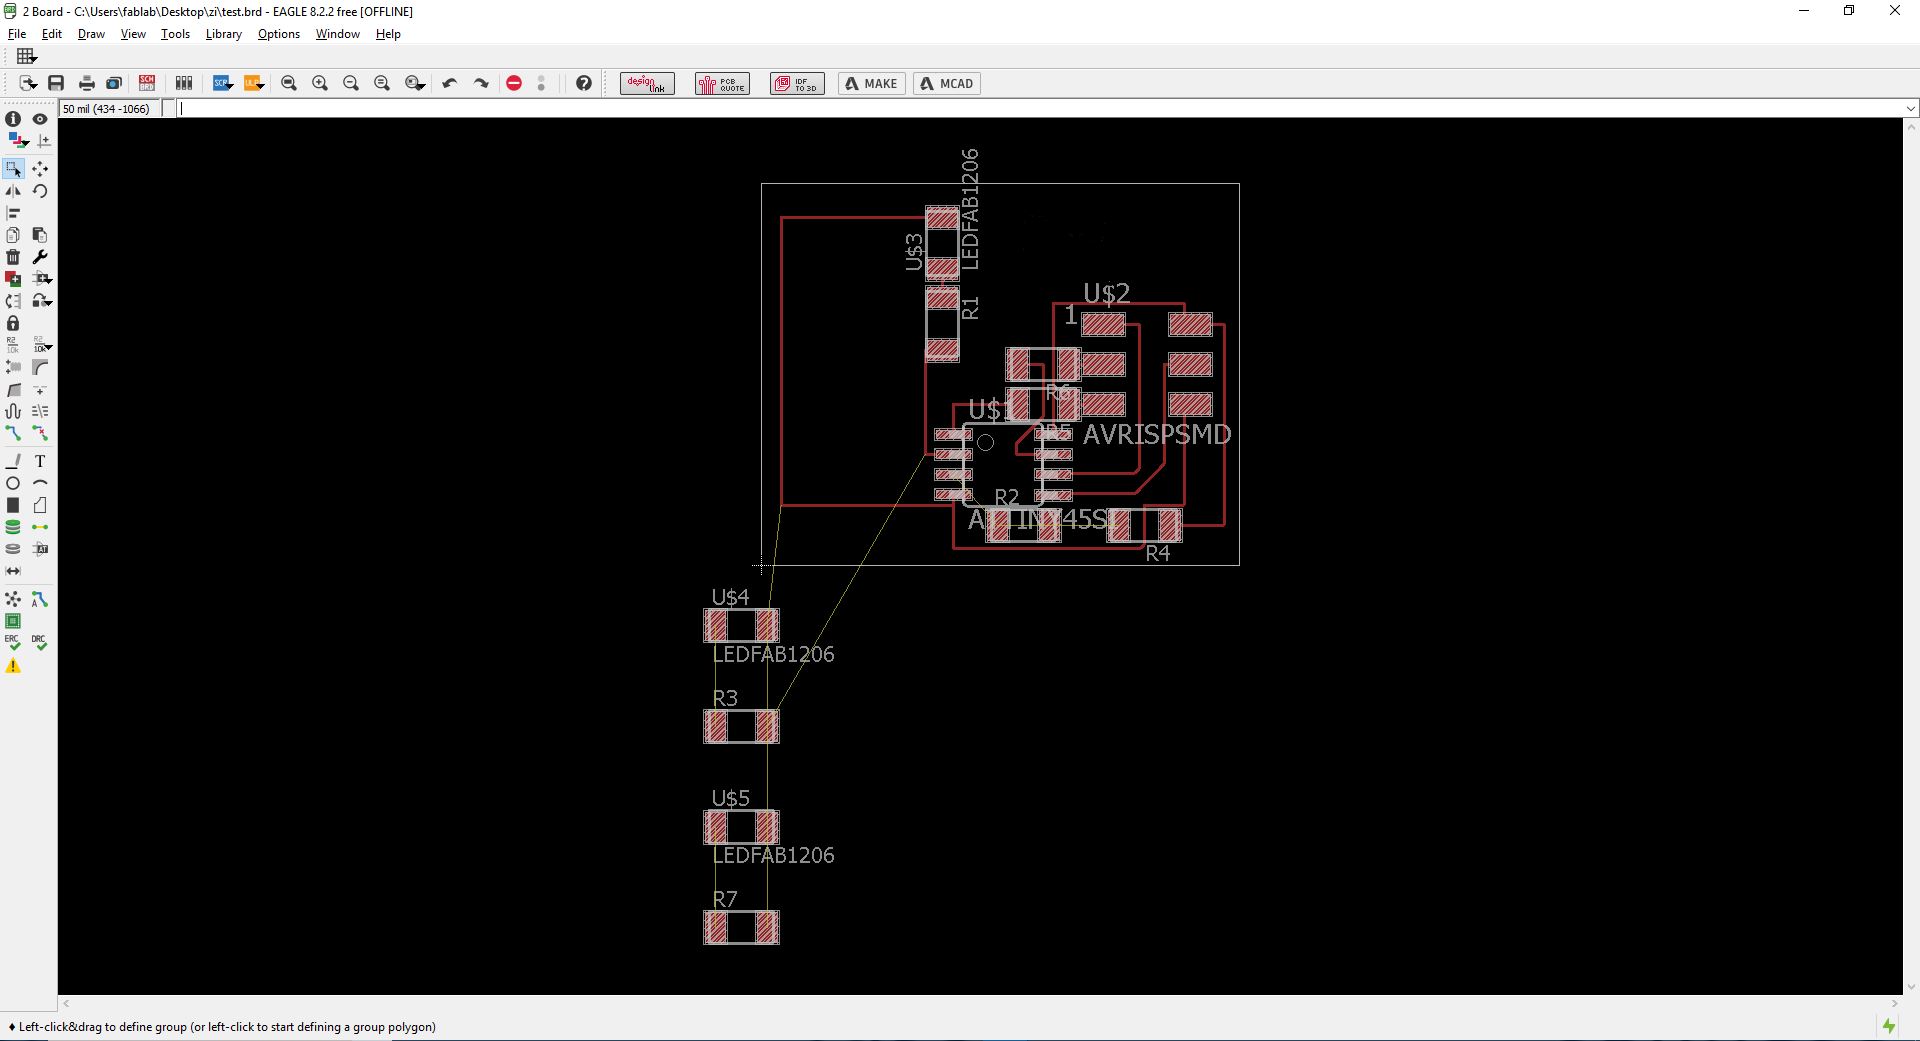Viewport: 1920px width, 1041px height.
Task: Run the DRC design rule check
Action: [40, 643]
